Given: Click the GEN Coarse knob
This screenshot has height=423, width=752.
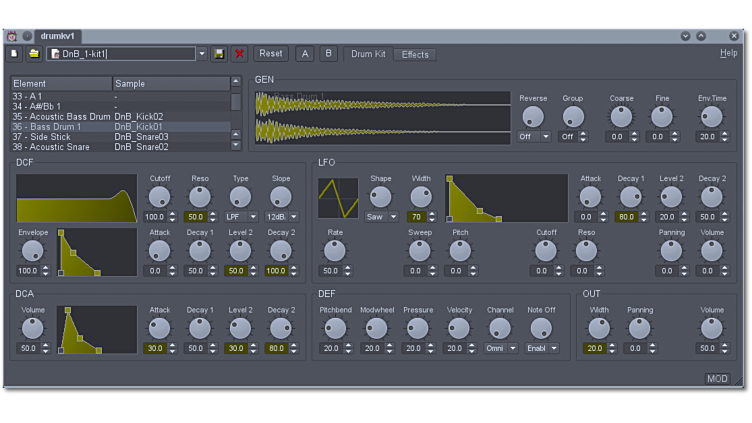Looking at the screenshot, I should point(621,116).
